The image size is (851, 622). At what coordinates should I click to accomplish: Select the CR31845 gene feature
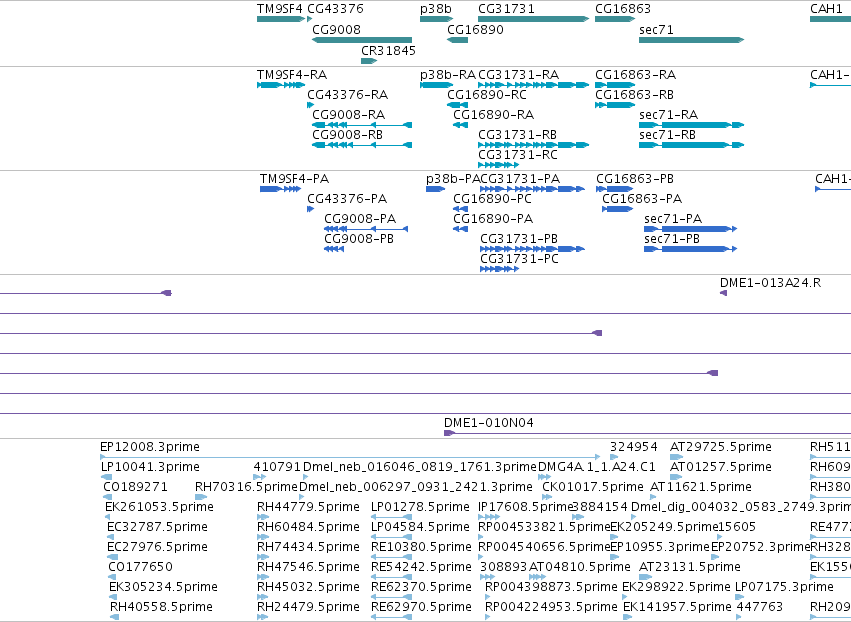tap(369, 61)
